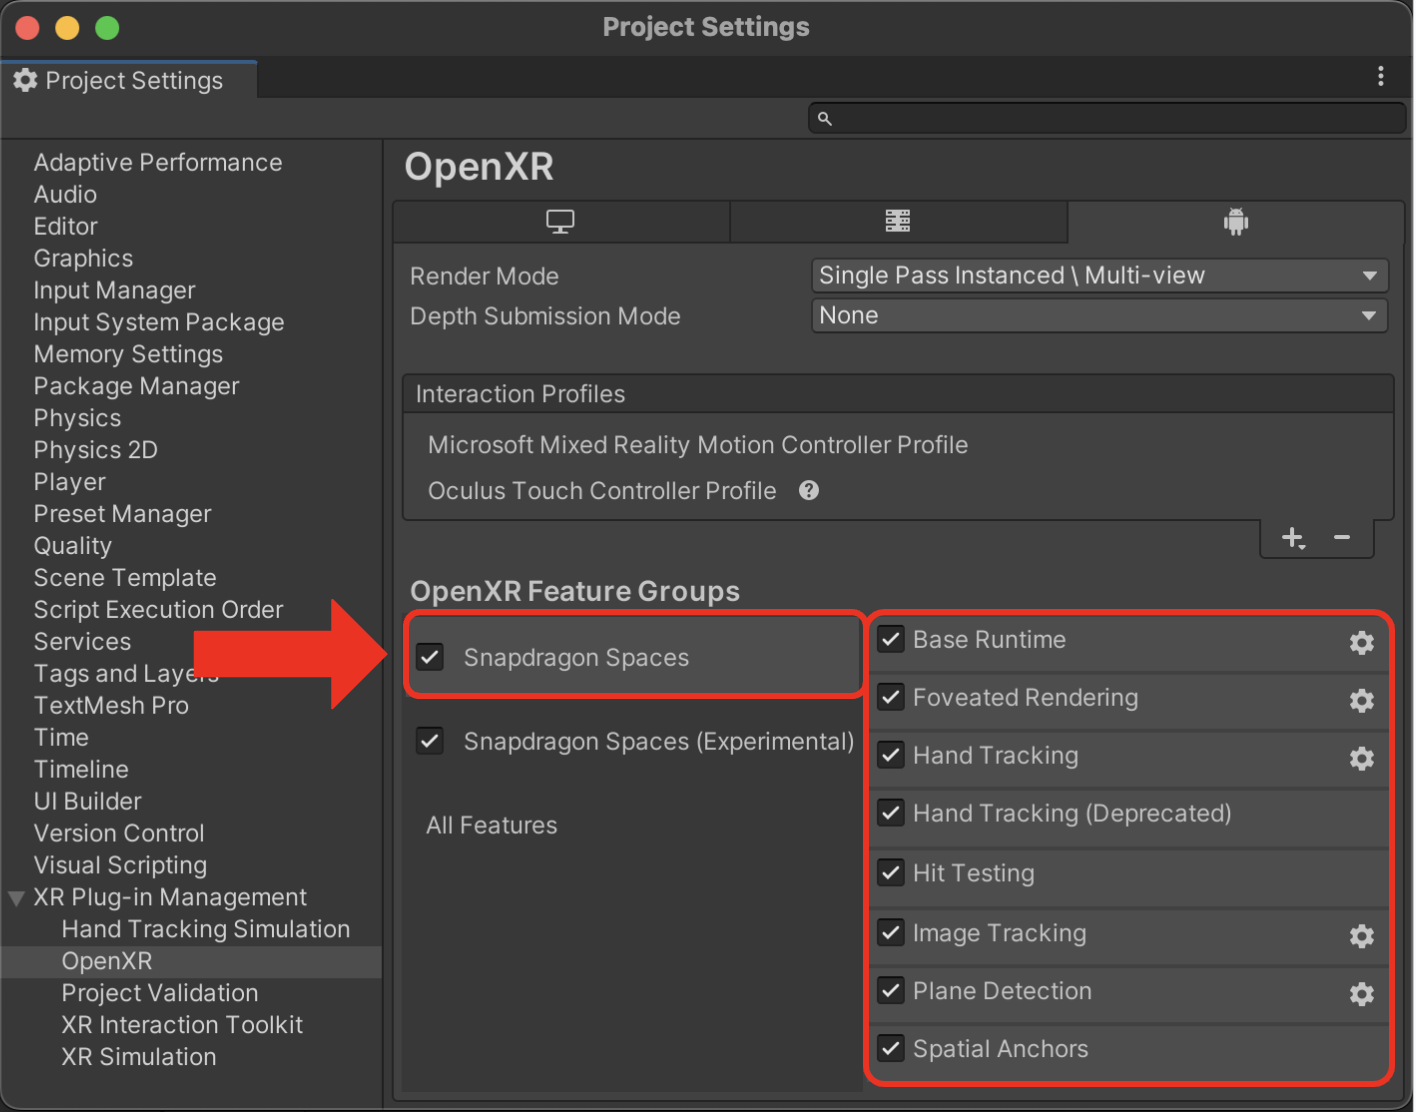Open Foveated Rendering settings gear
This screenshot has height=1112, width=1416.
[1361, 700]
